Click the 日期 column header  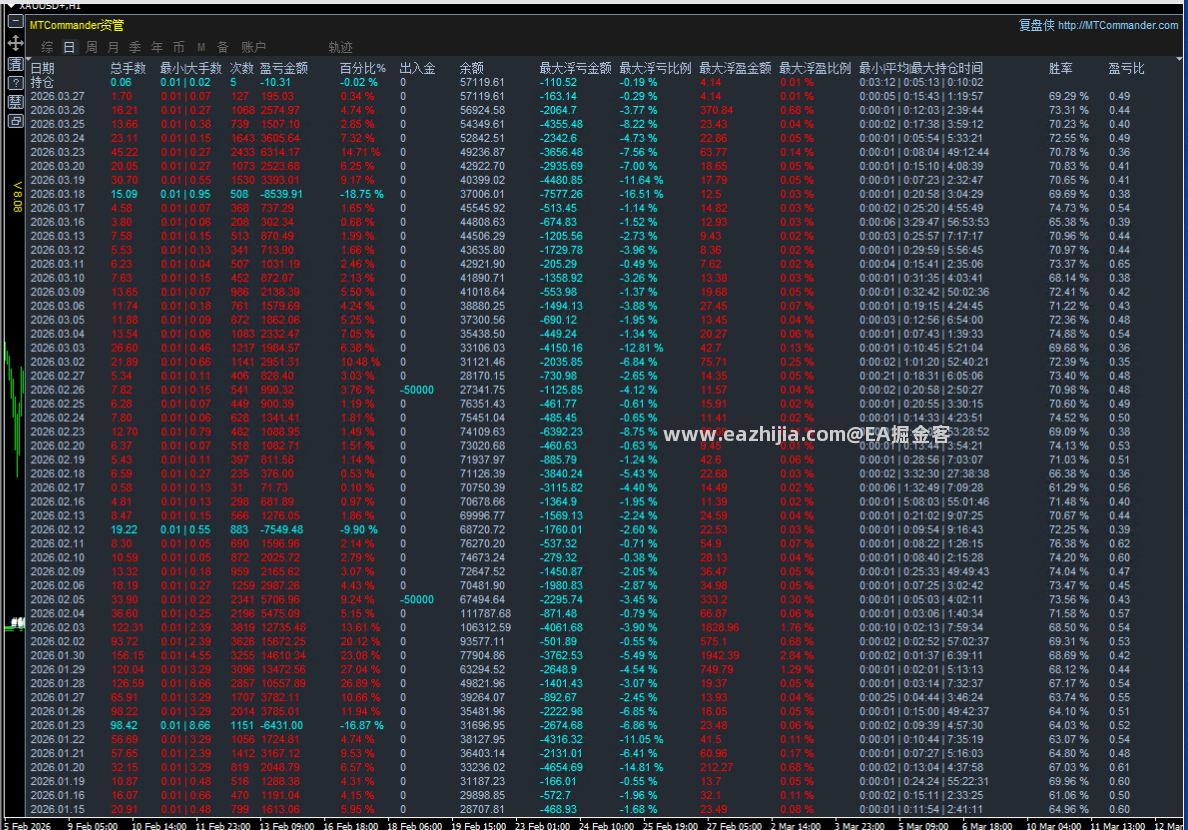click(x=42, y=68)
